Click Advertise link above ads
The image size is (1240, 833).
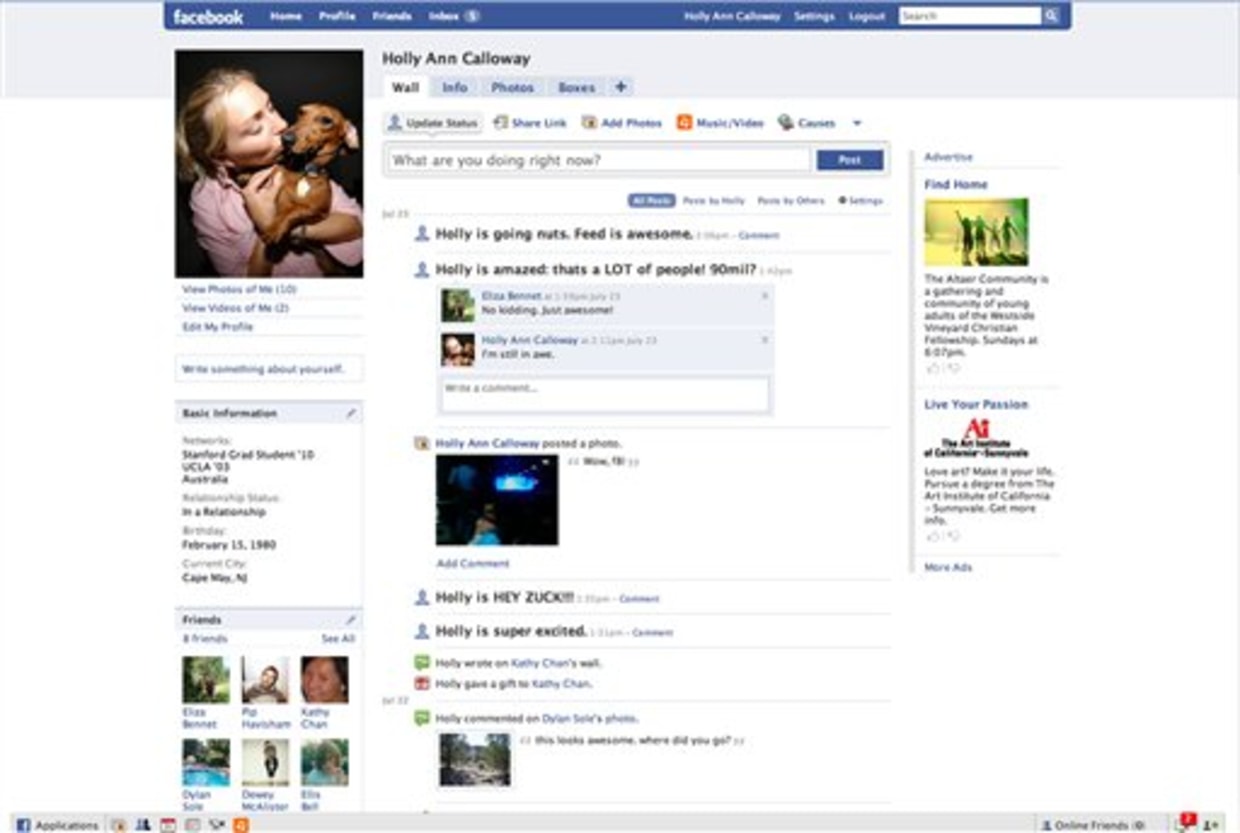tap(948, 157)
